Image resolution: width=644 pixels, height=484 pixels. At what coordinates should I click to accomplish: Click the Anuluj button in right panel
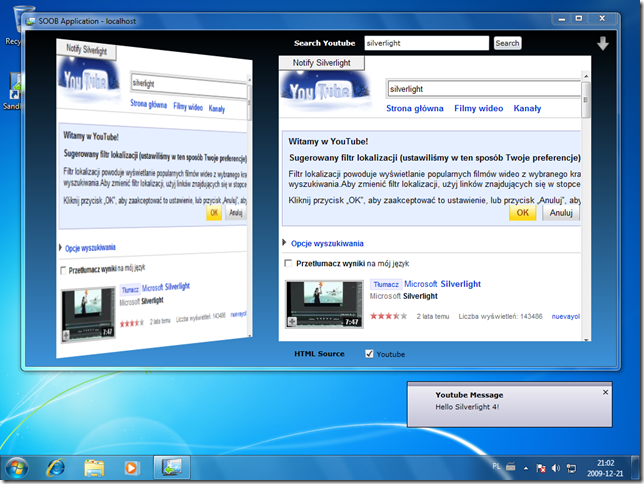pyautogui.click(x=561, y=213)
